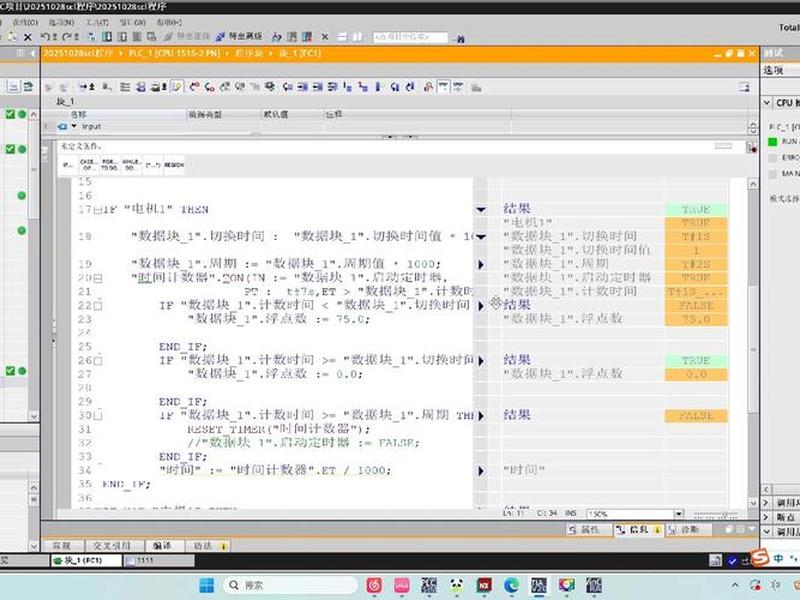This screenshot has height=600, width=800.
Task: Click the undo arrow in main toolbar
Action: click(x=45, y=37)
